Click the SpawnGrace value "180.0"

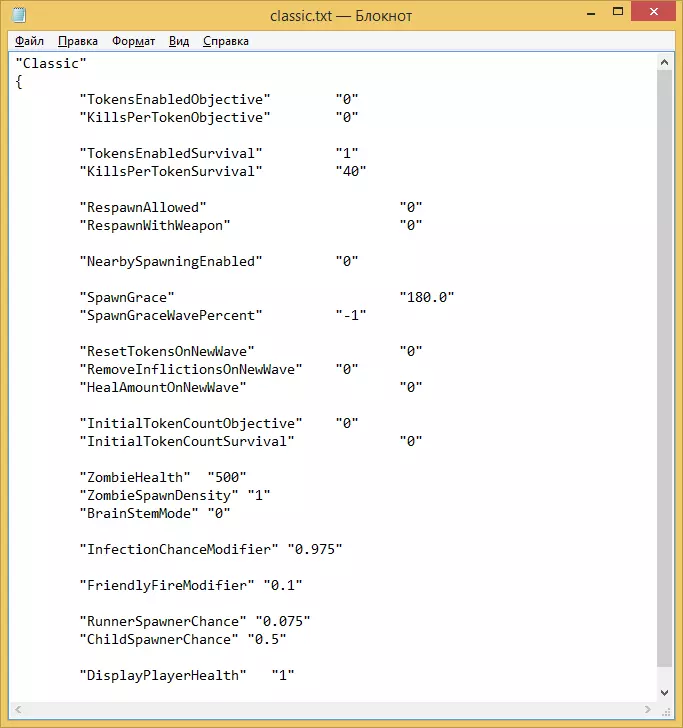point(427,297)
